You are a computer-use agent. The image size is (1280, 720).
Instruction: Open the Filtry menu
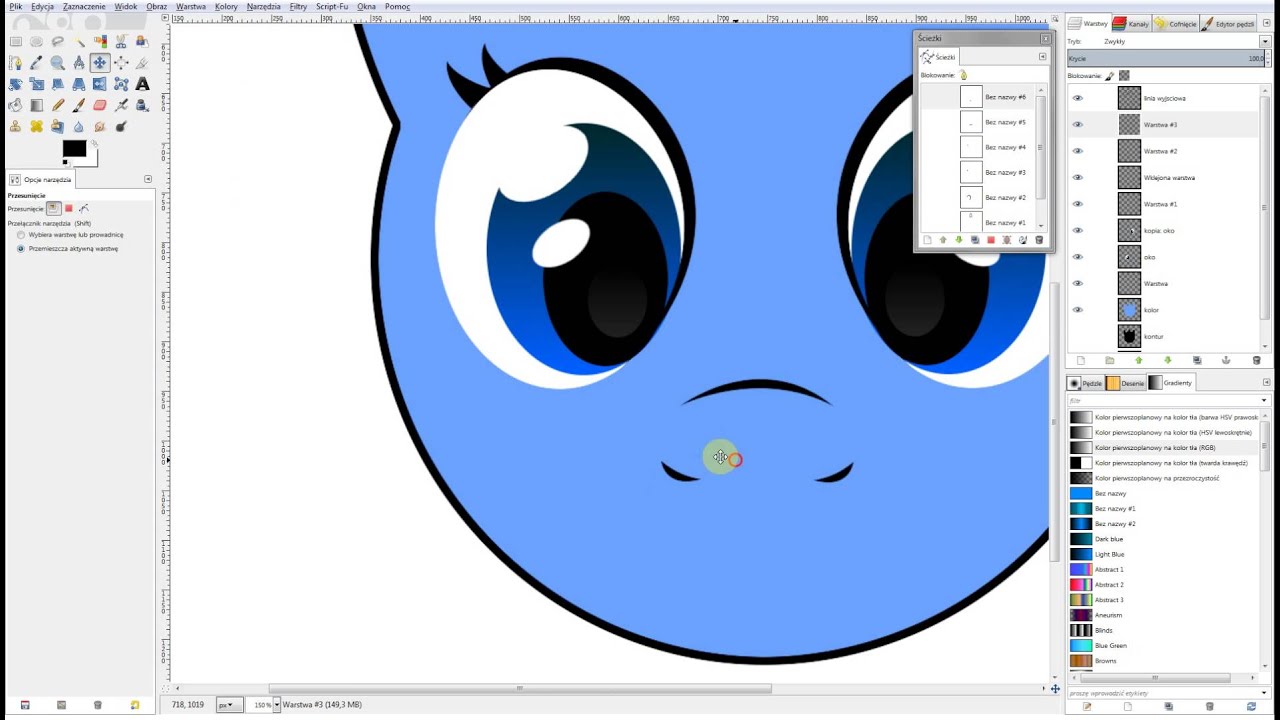298,7
